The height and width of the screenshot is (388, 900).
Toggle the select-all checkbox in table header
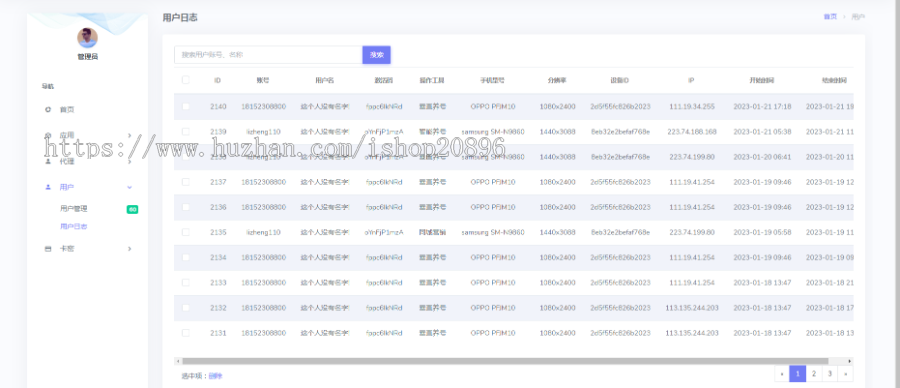pyautogui.click(x=185, y=80)
